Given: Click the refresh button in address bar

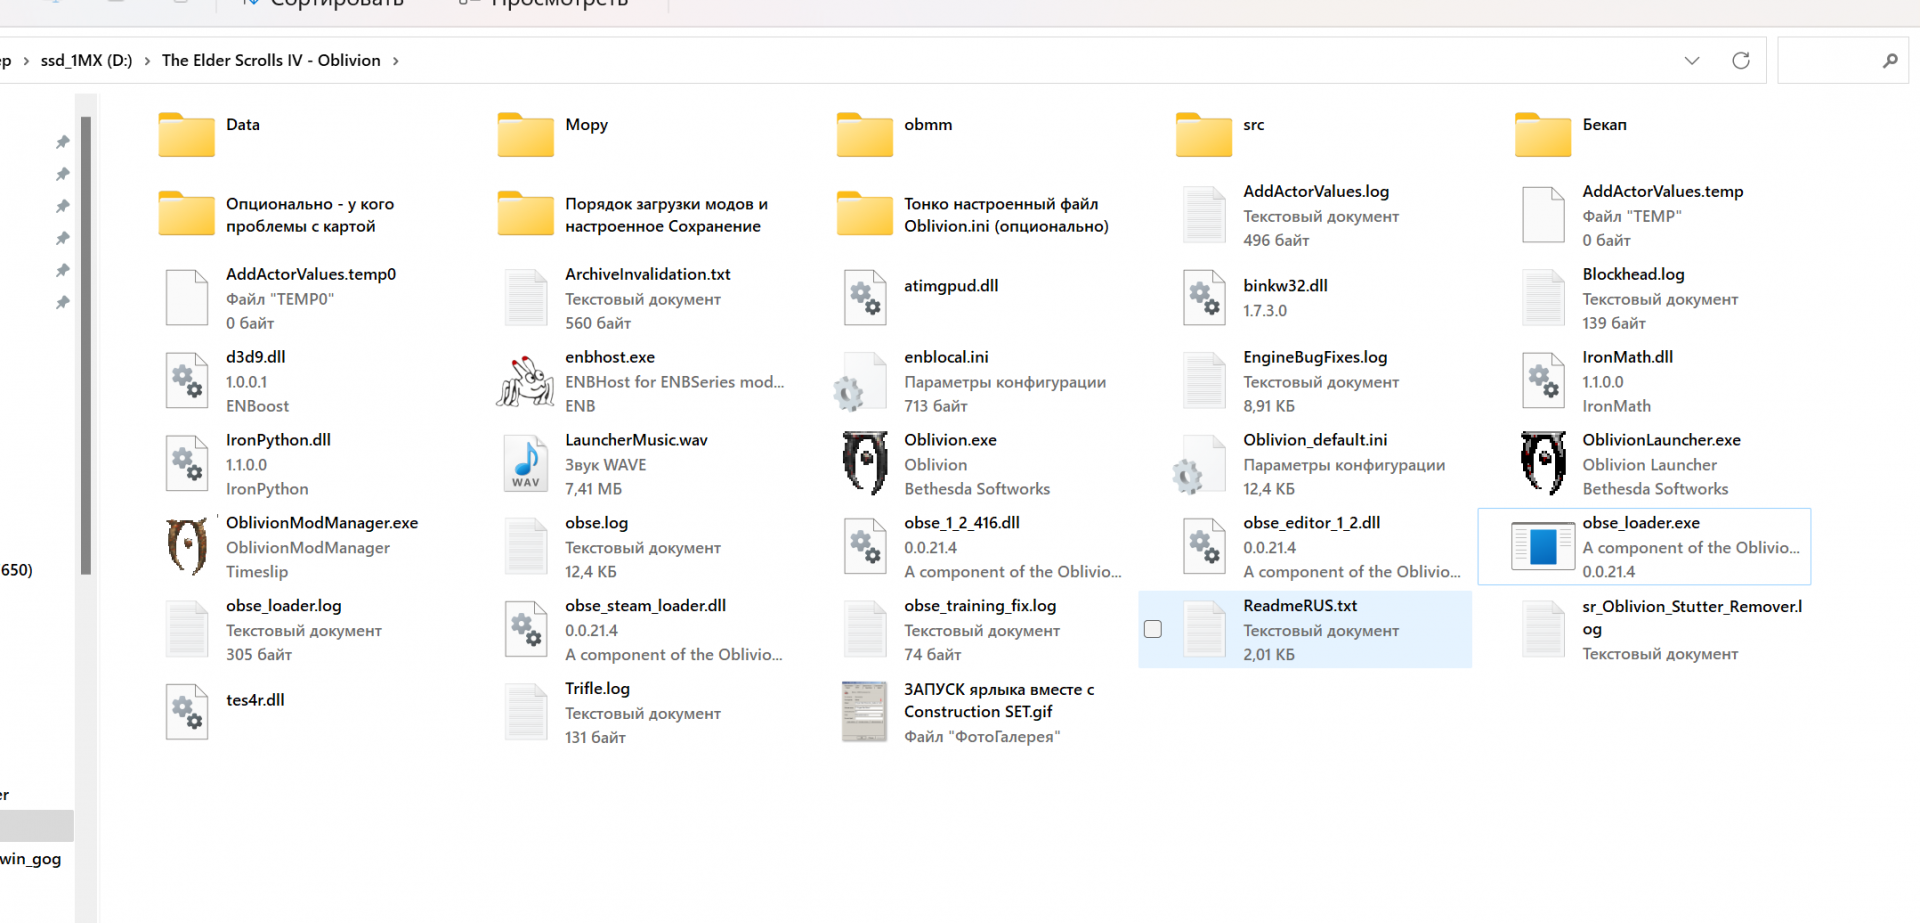Looking at the screenshot, I should pos(1741,61).
